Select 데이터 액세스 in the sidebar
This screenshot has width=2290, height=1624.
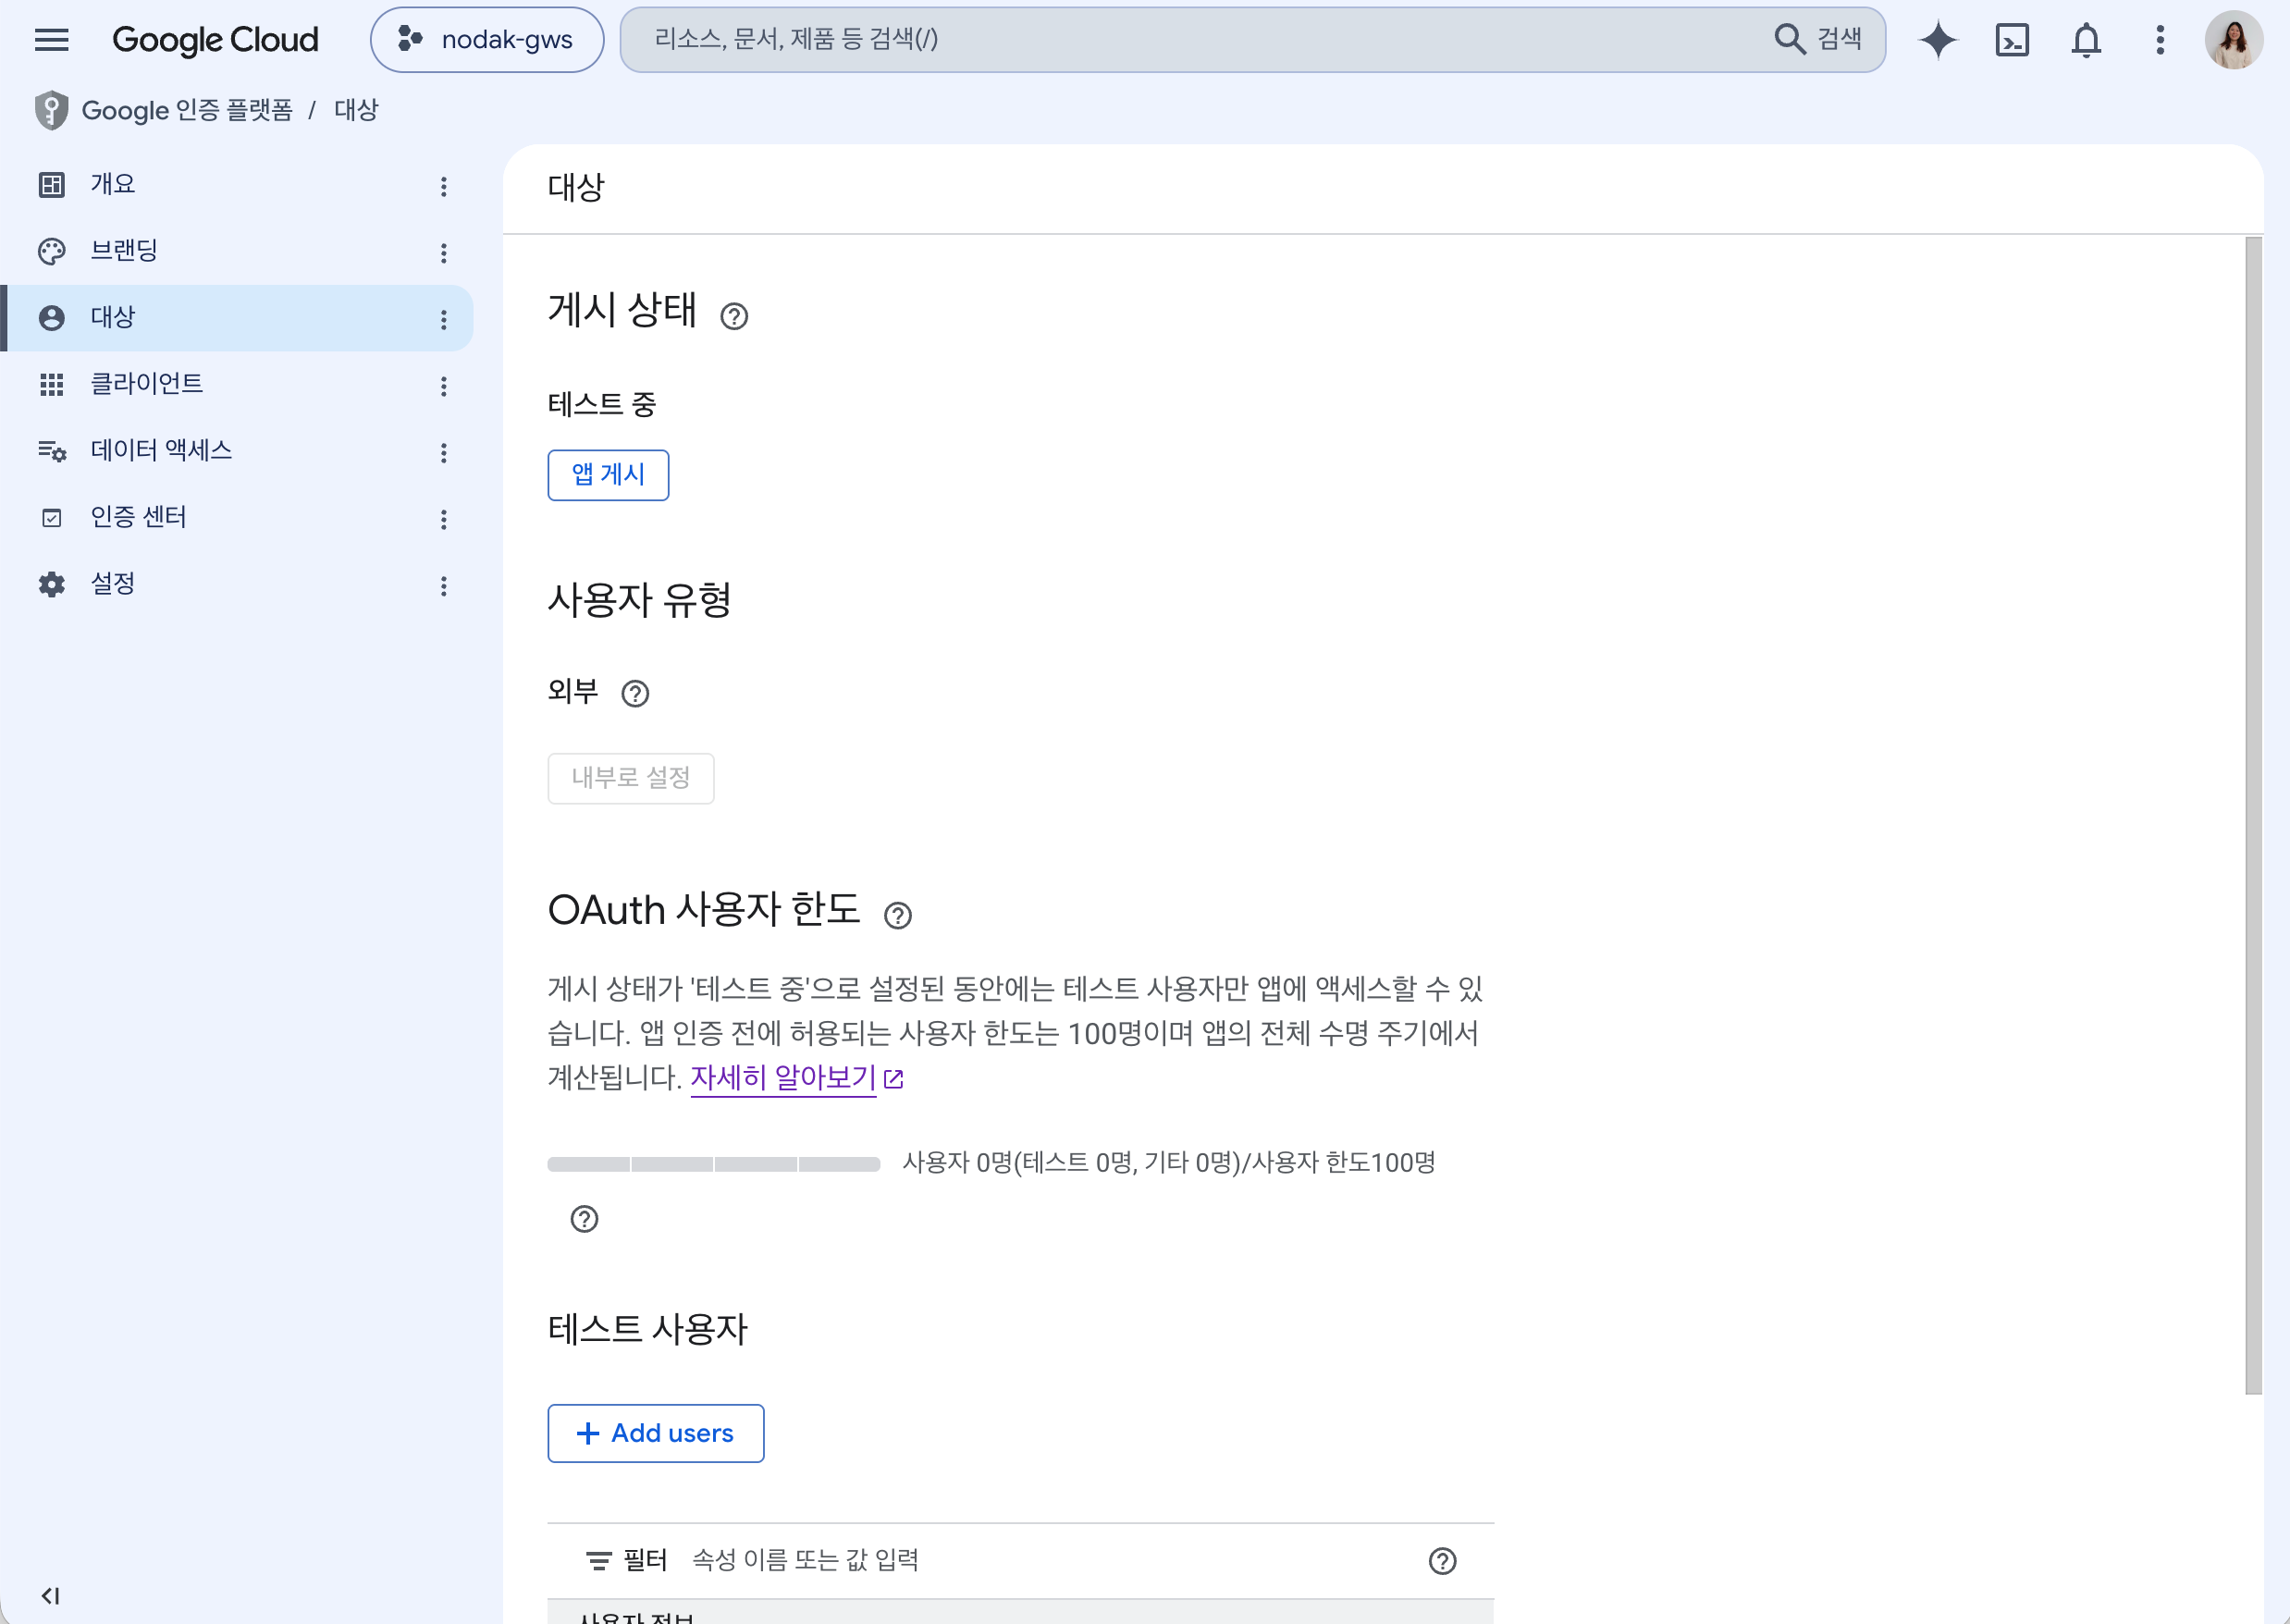237,452
